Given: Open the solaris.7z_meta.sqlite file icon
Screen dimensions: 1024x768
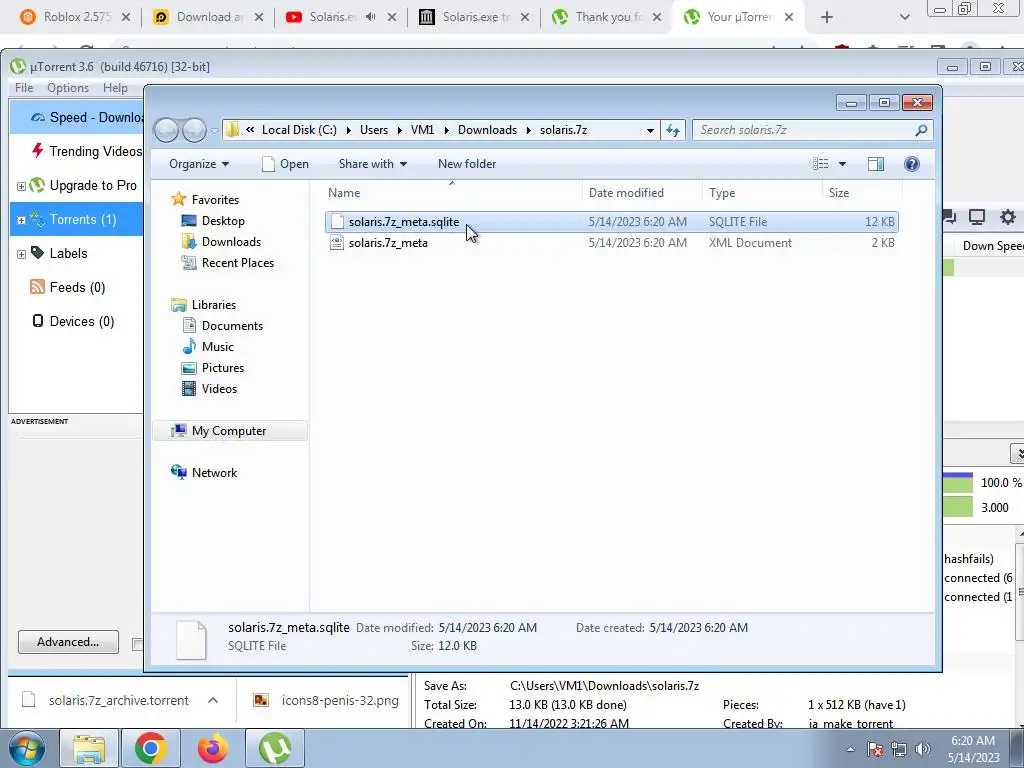Looking at the screenshot, I should [x=337, y=221].
